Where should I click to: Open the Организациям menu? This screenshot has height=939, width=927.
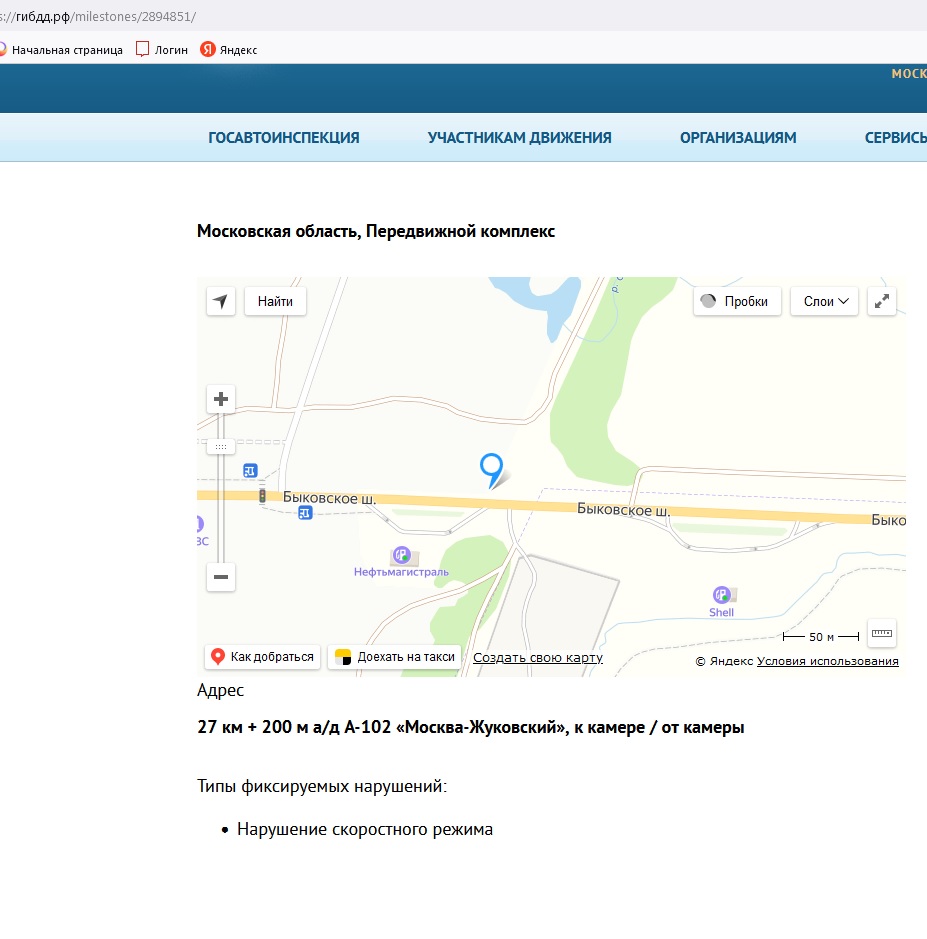click(738, 138)
